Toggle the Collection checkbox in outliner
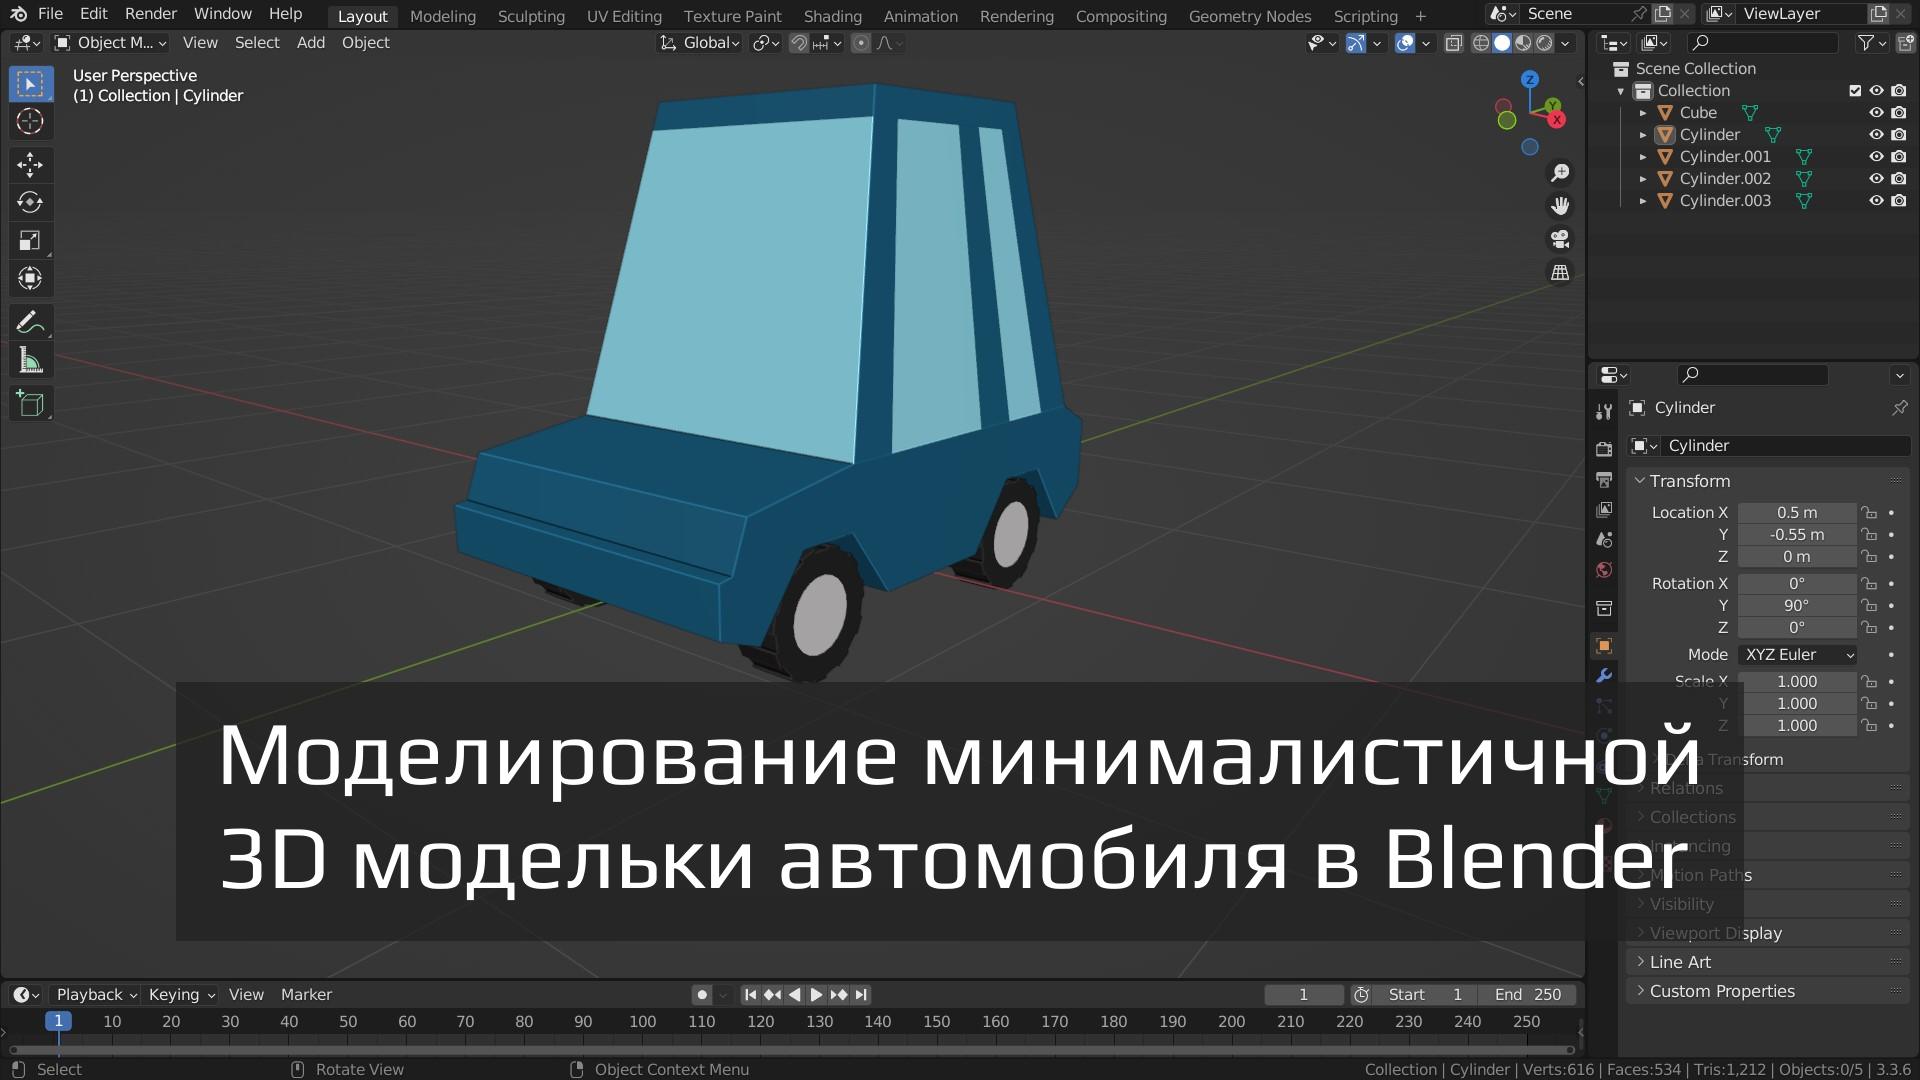 click(1853, 90)
